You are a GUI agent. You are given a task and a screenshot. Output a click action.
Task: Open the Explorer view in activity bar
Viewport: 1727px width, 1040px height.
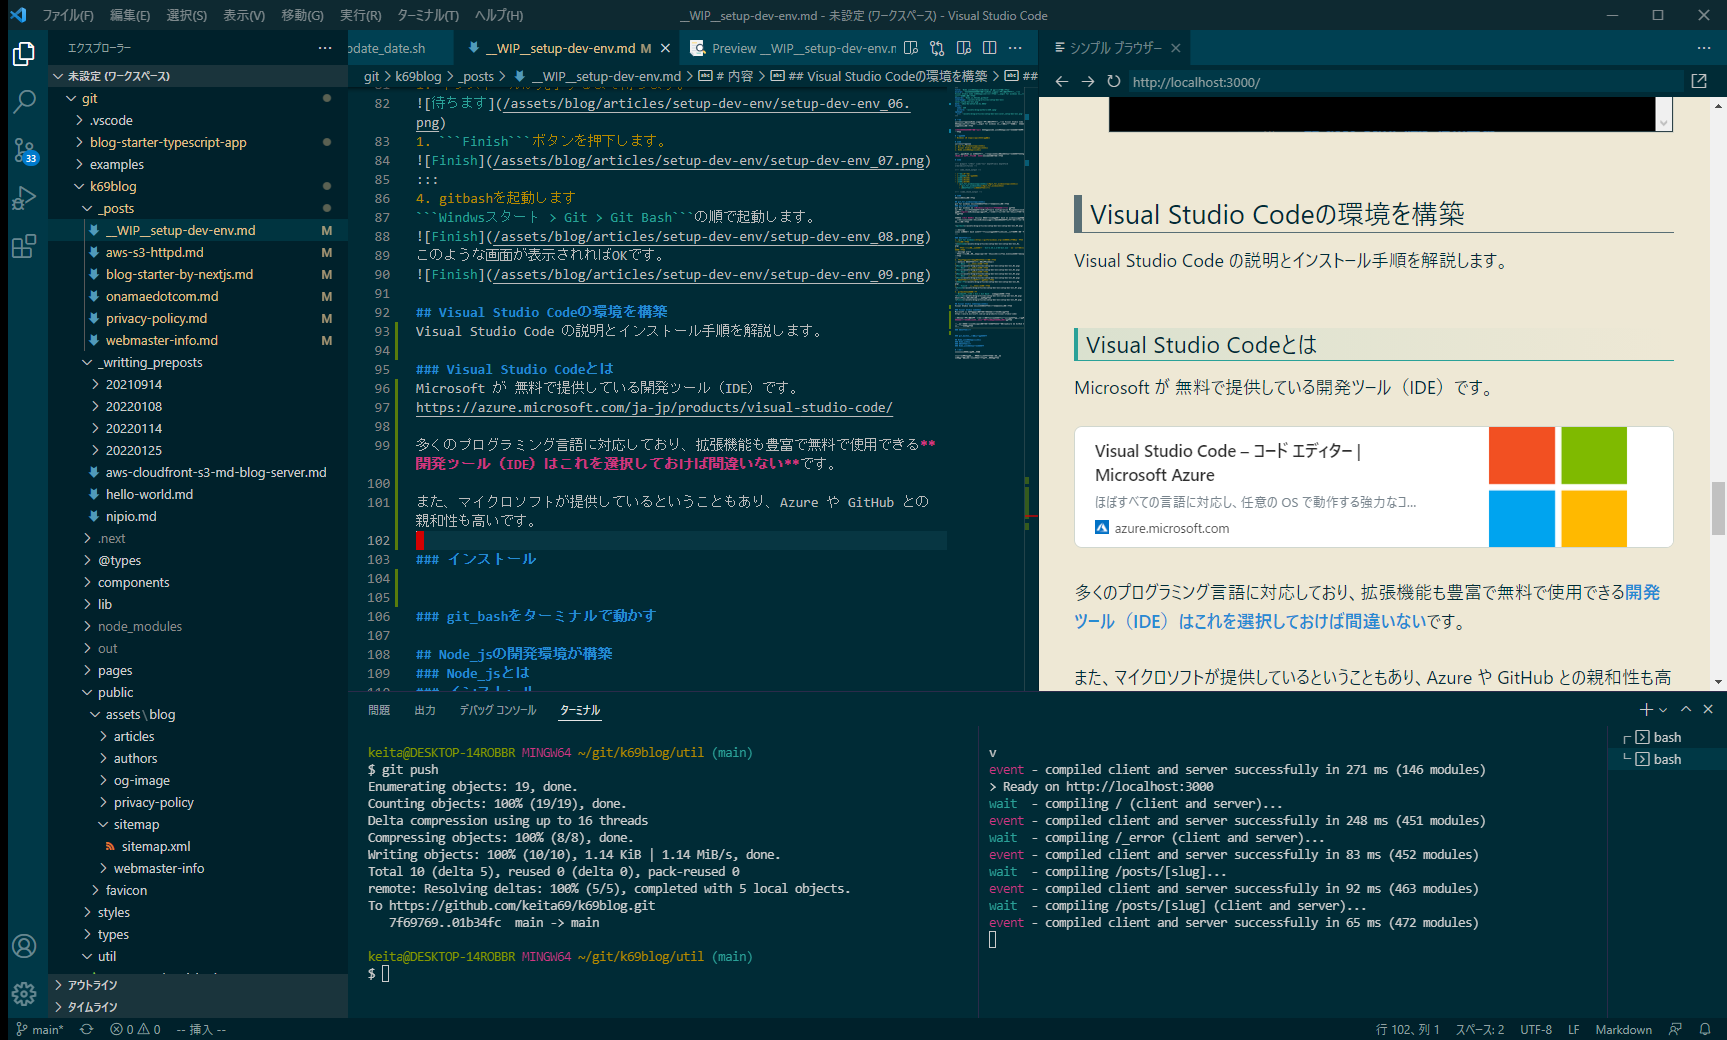(24, 54)
